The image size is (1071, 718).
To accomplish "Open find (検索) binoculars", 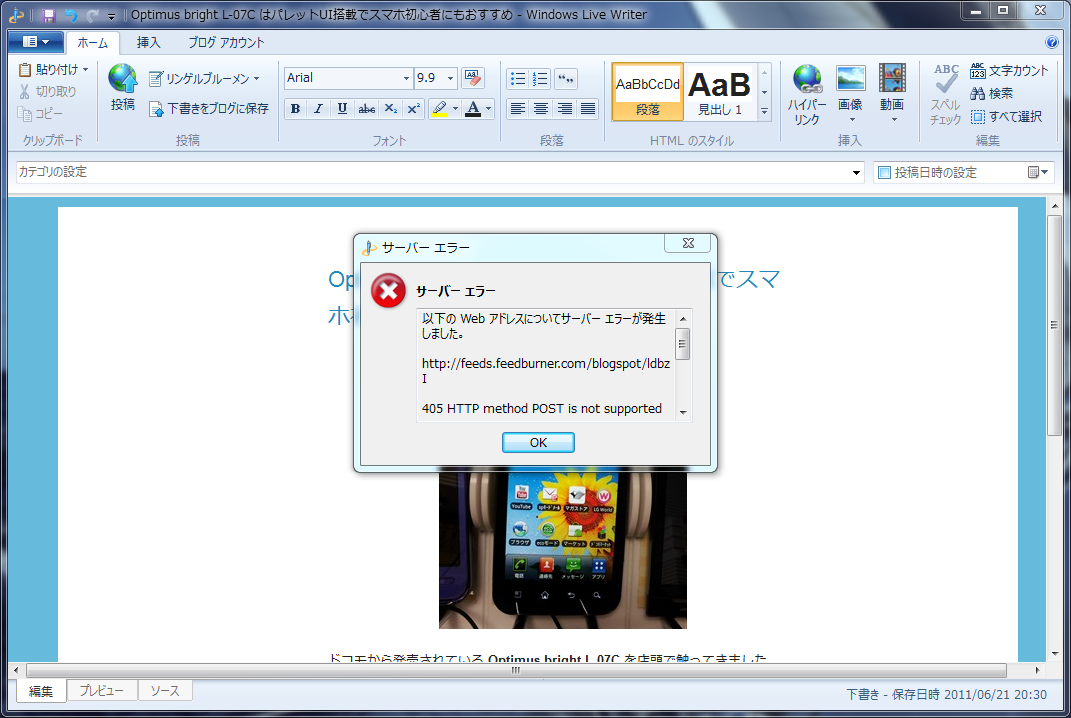I will point(992,93).
